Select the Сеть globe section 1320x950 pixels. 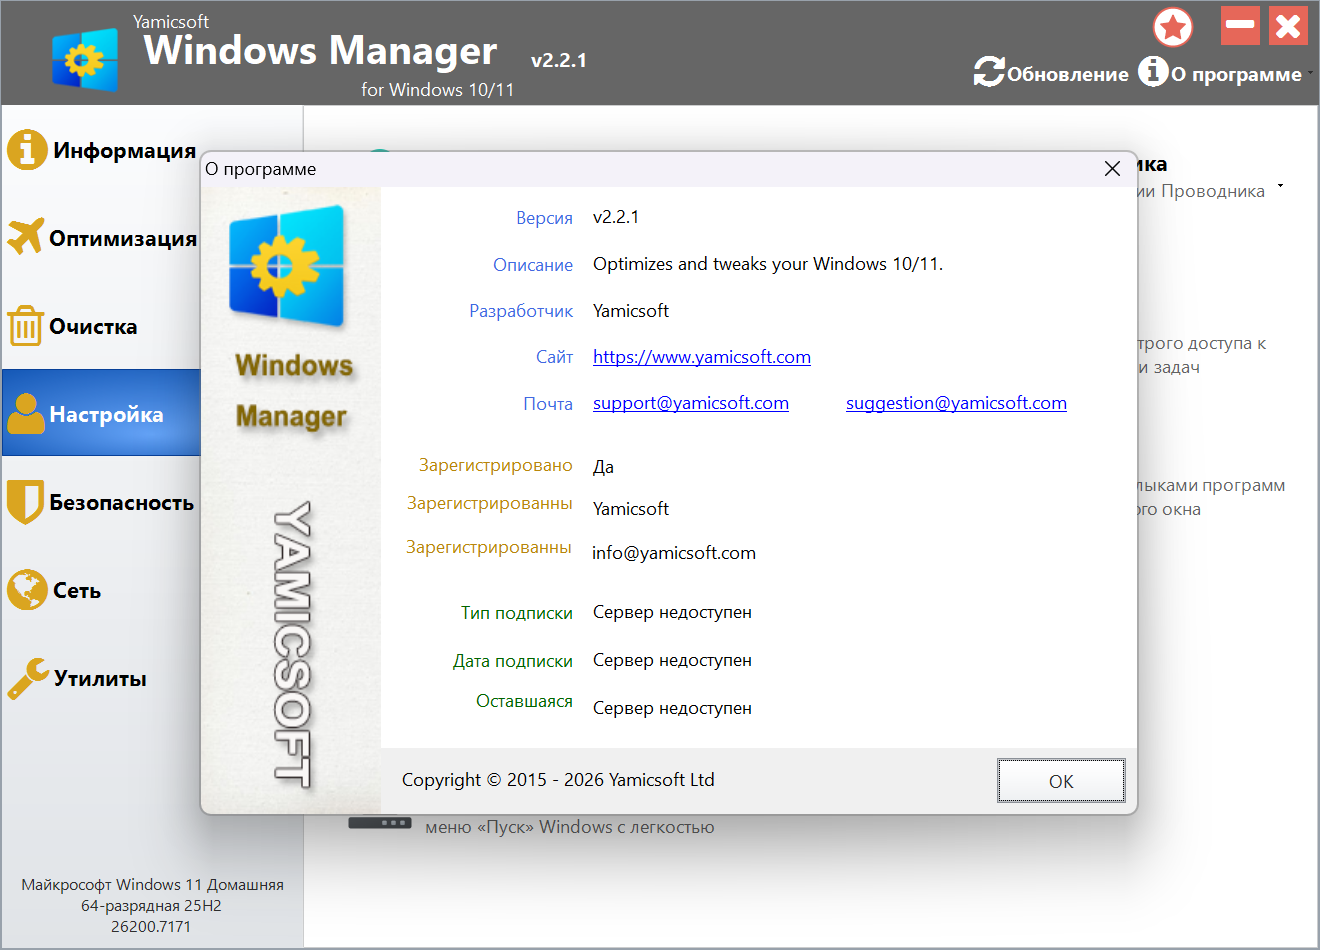coord(101,590)
